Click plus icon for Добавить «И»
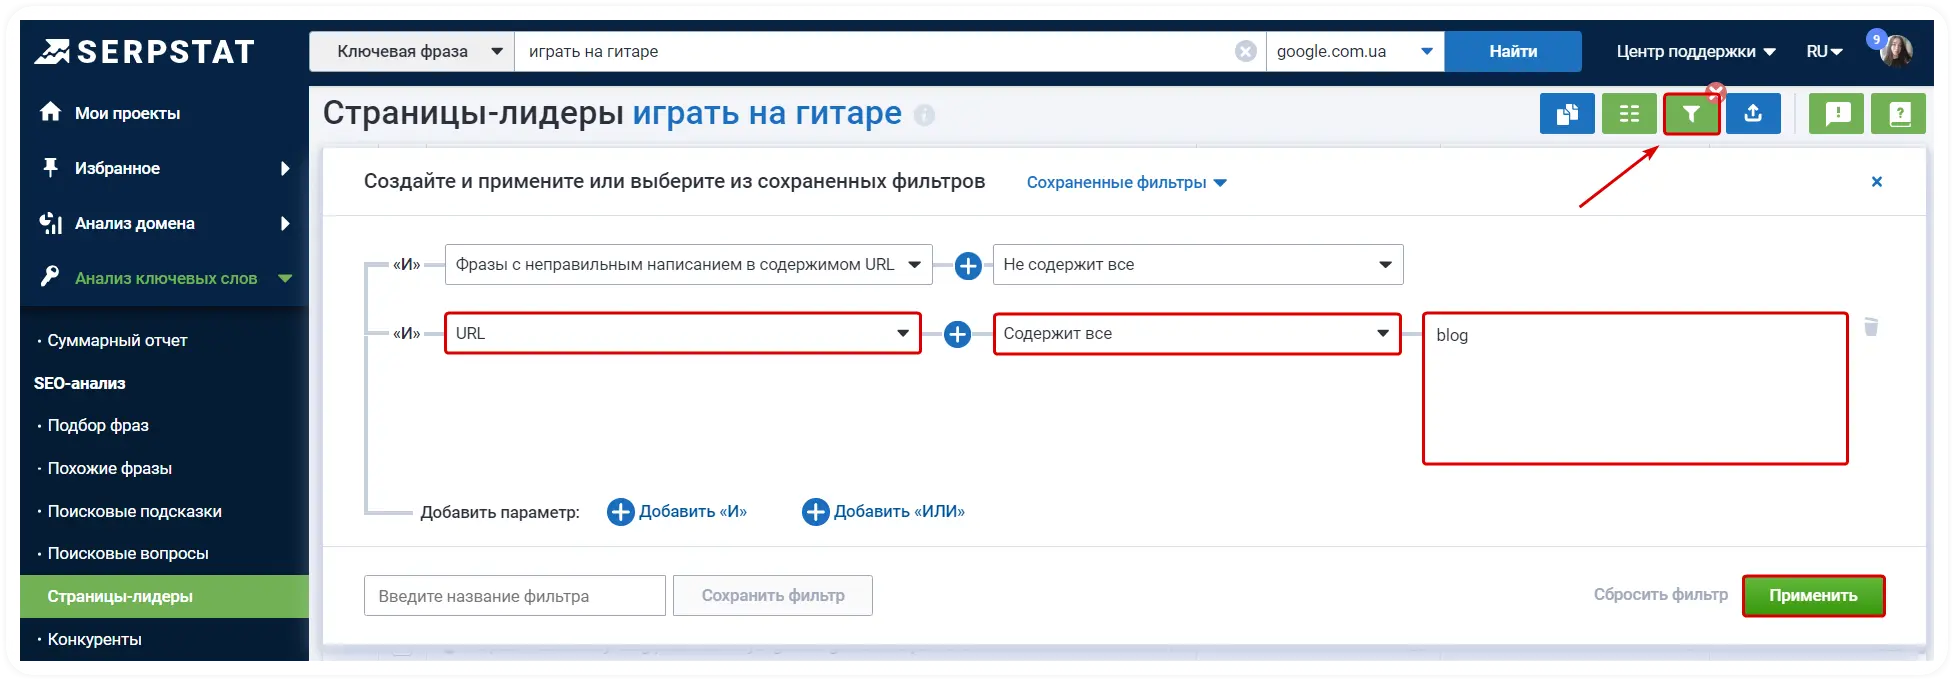Image resolution: width=1954 pixels, height=681 pixels. coord(621,512)
